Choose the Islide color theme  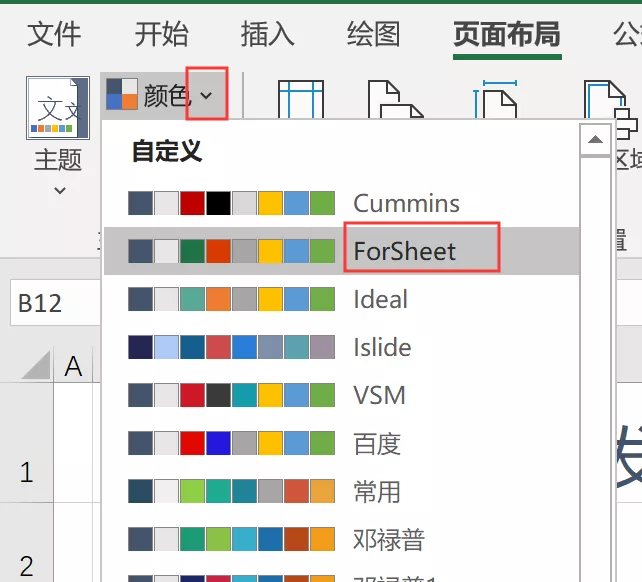341,347
